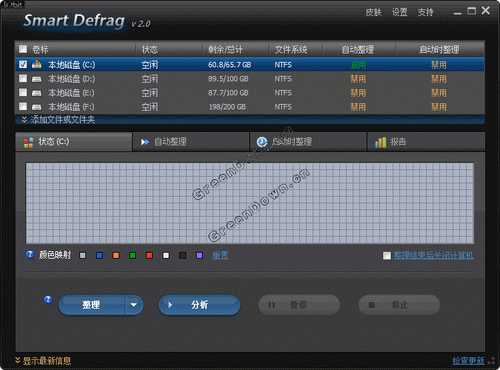Viewport: 500px width, 370px height.
Task: Click the double-arrow icon on 自动整理 tab
Action: point(145,142)
